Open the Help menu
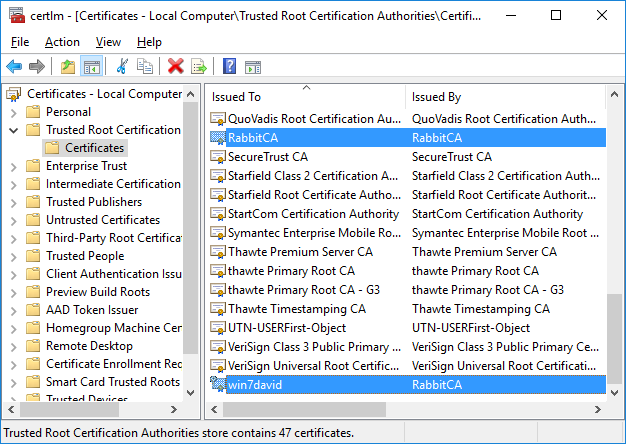 tap(149, 42)
